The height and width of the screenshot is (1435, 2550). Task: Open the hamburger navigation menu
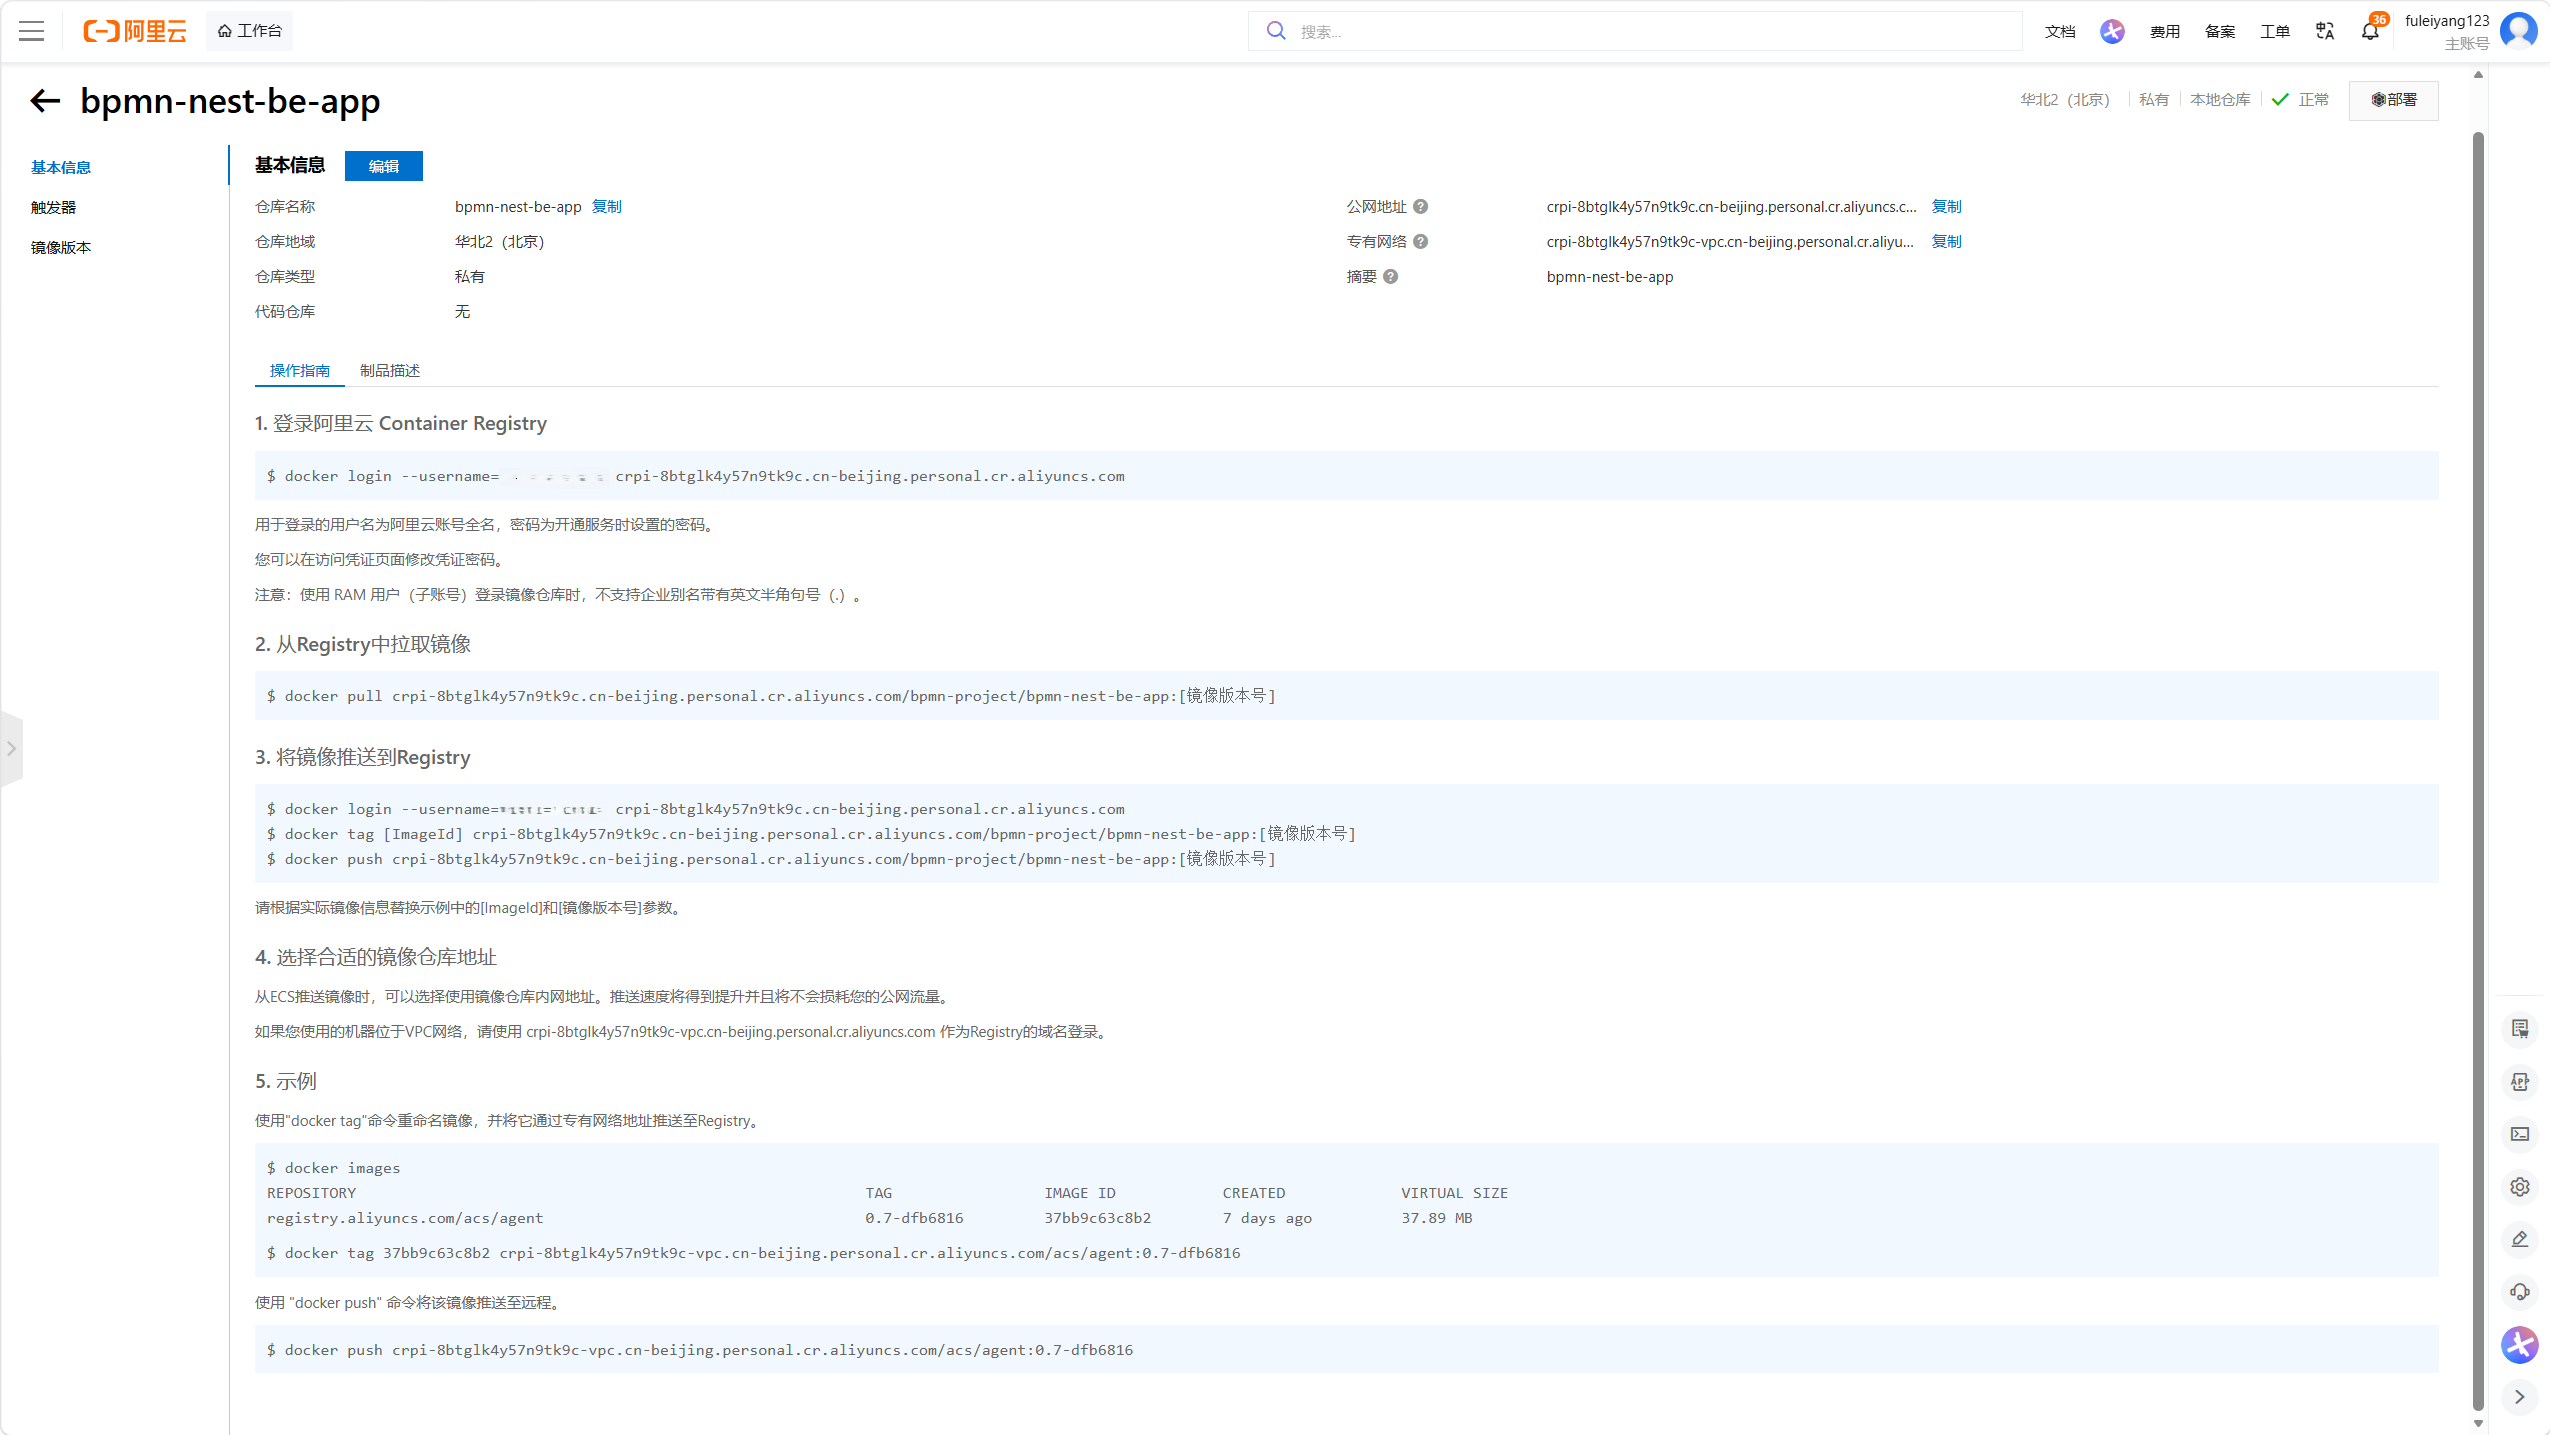(32, 31)
